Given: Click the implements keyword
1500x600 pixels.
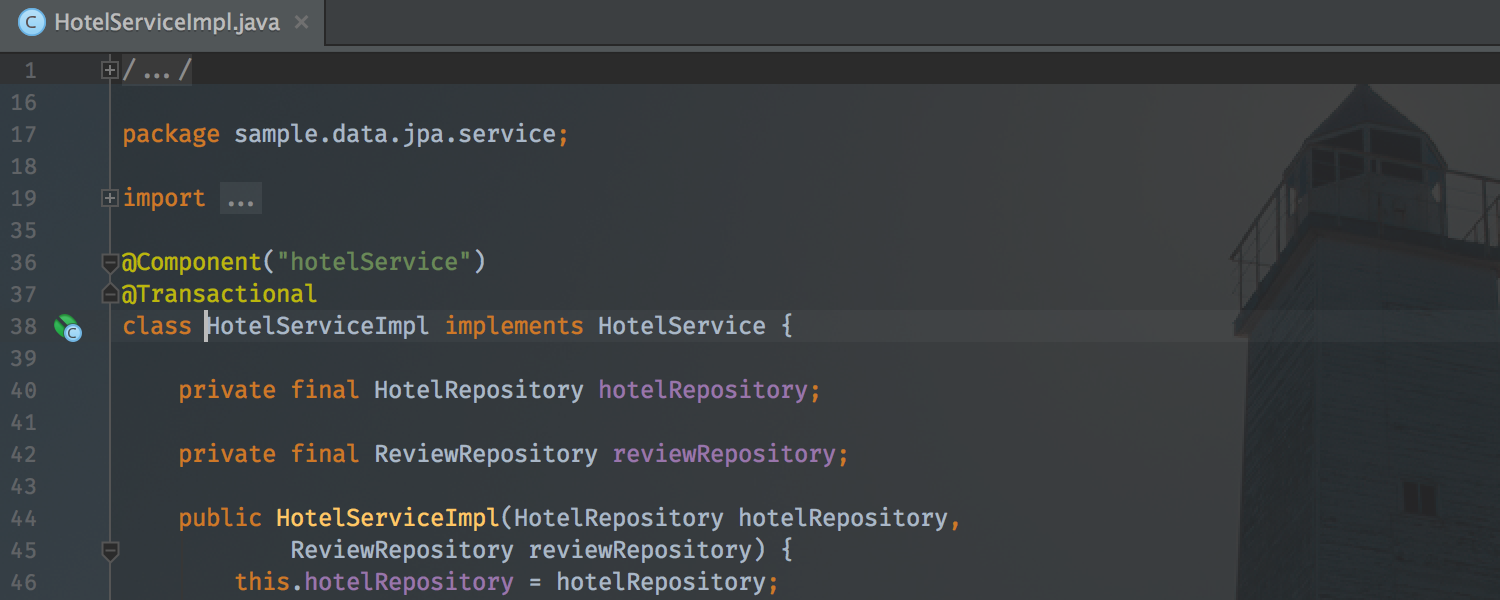Looking at the screenshot, I should click(x=514, y=326).
